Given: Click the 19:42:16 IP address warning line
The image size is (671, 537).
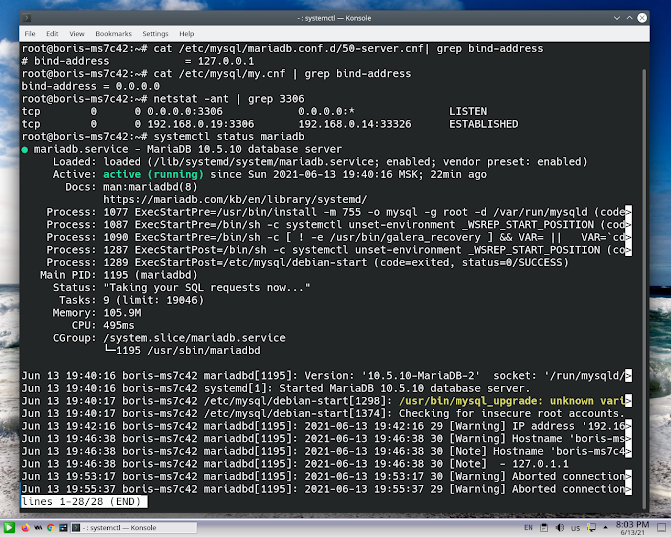Looking at the screenshot, I should coord(327,426).
